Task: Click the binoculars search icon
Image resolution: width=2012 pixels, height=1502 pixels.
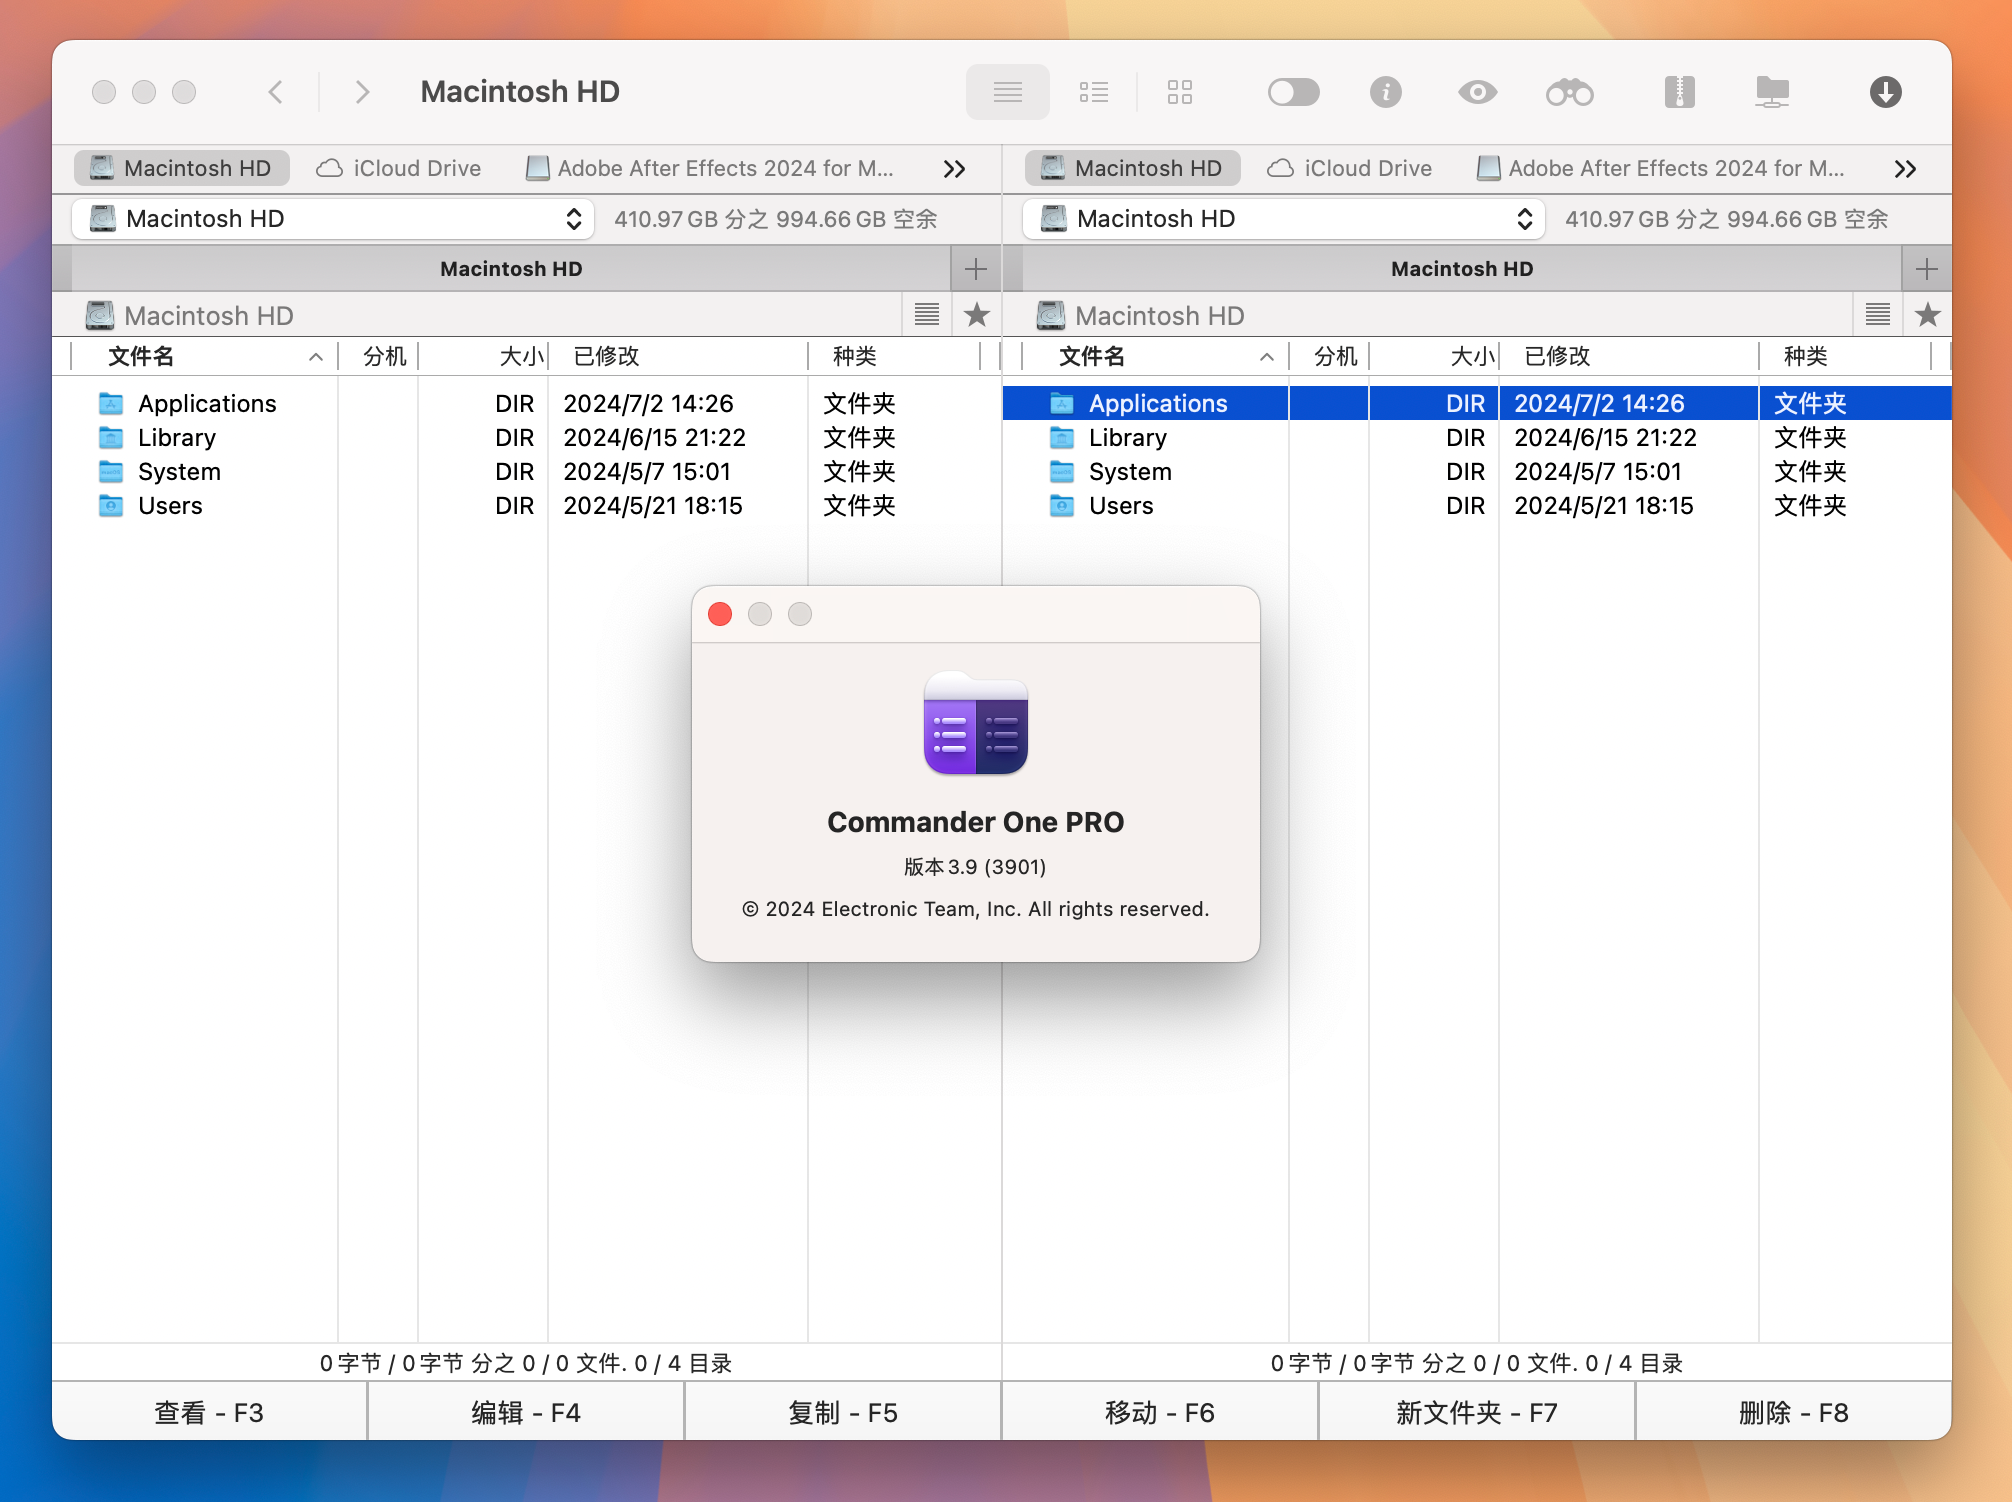Action: (1569, 90)
